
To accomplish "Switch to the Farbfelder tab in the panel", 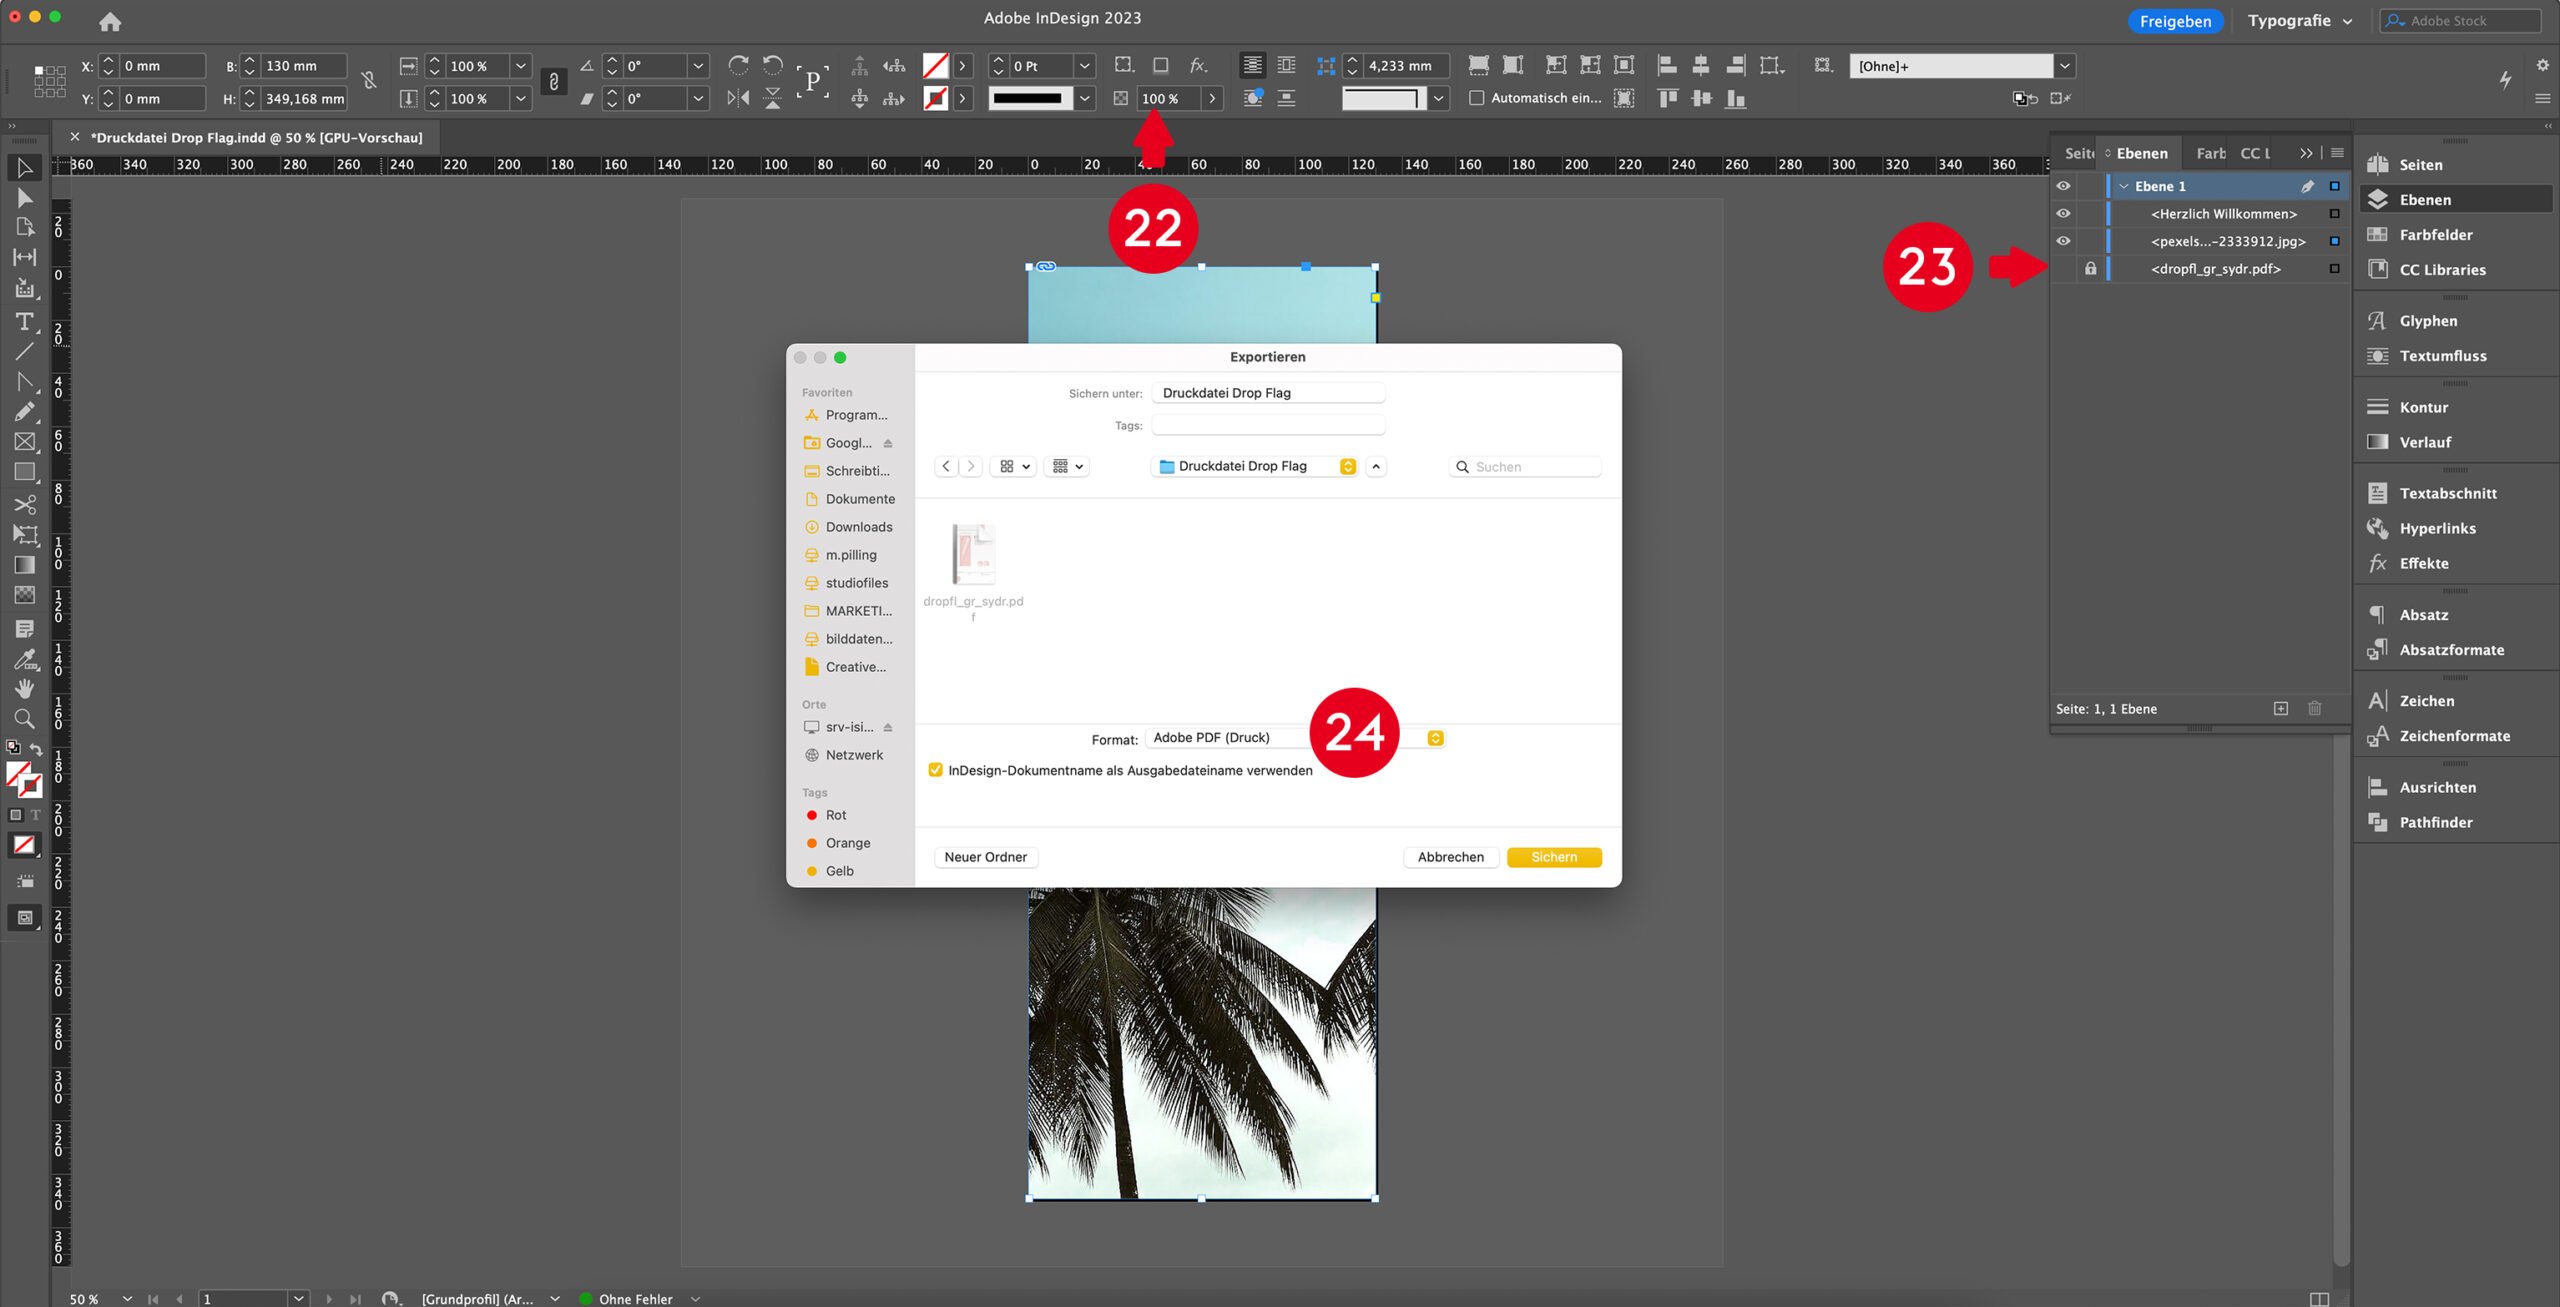I will coord(2210,153).
